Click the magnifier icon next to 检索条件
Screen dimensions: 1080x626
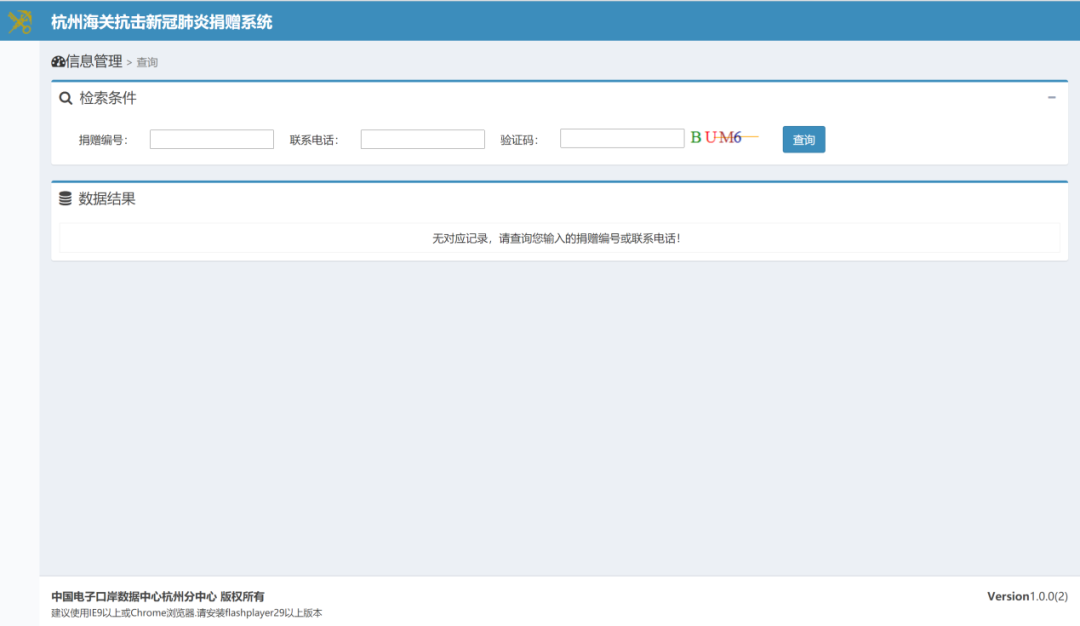(x=66, y=98)
